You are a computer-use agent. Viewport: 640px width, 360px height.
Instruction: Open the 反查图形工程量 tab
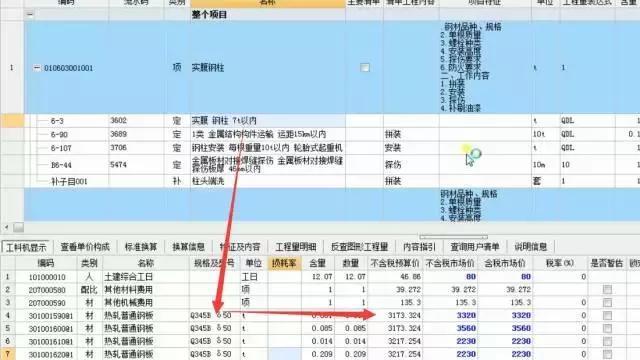359,247
